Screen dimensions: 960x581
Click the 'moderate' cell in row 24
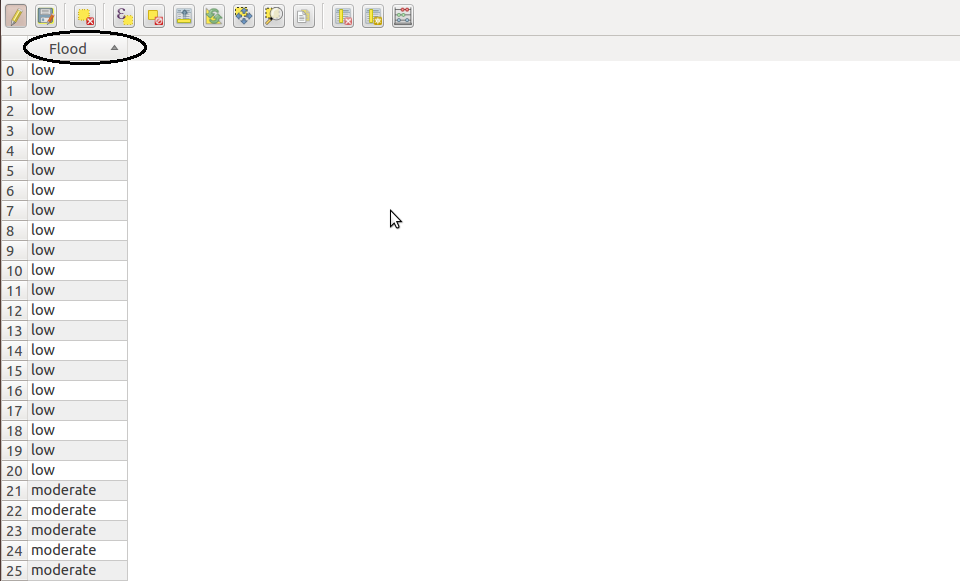pos(78,550)
